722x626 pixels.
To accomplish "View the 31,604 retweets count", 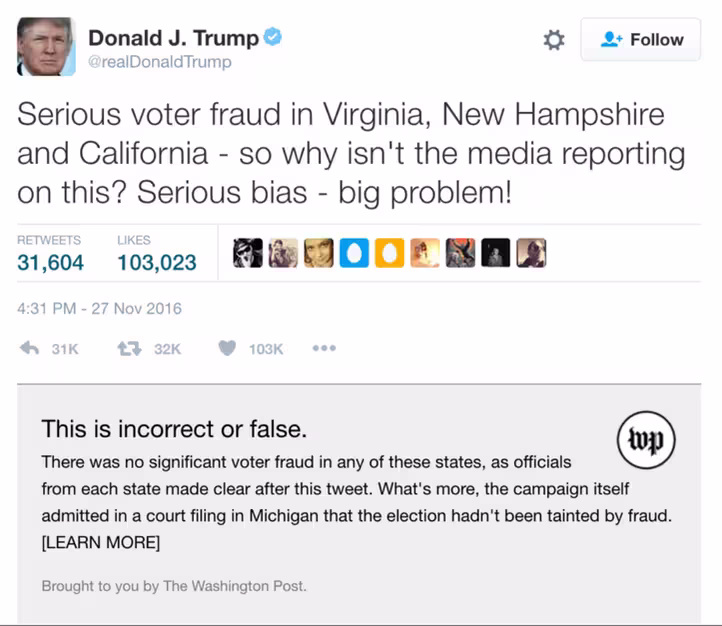I will [x=51, y=262].
